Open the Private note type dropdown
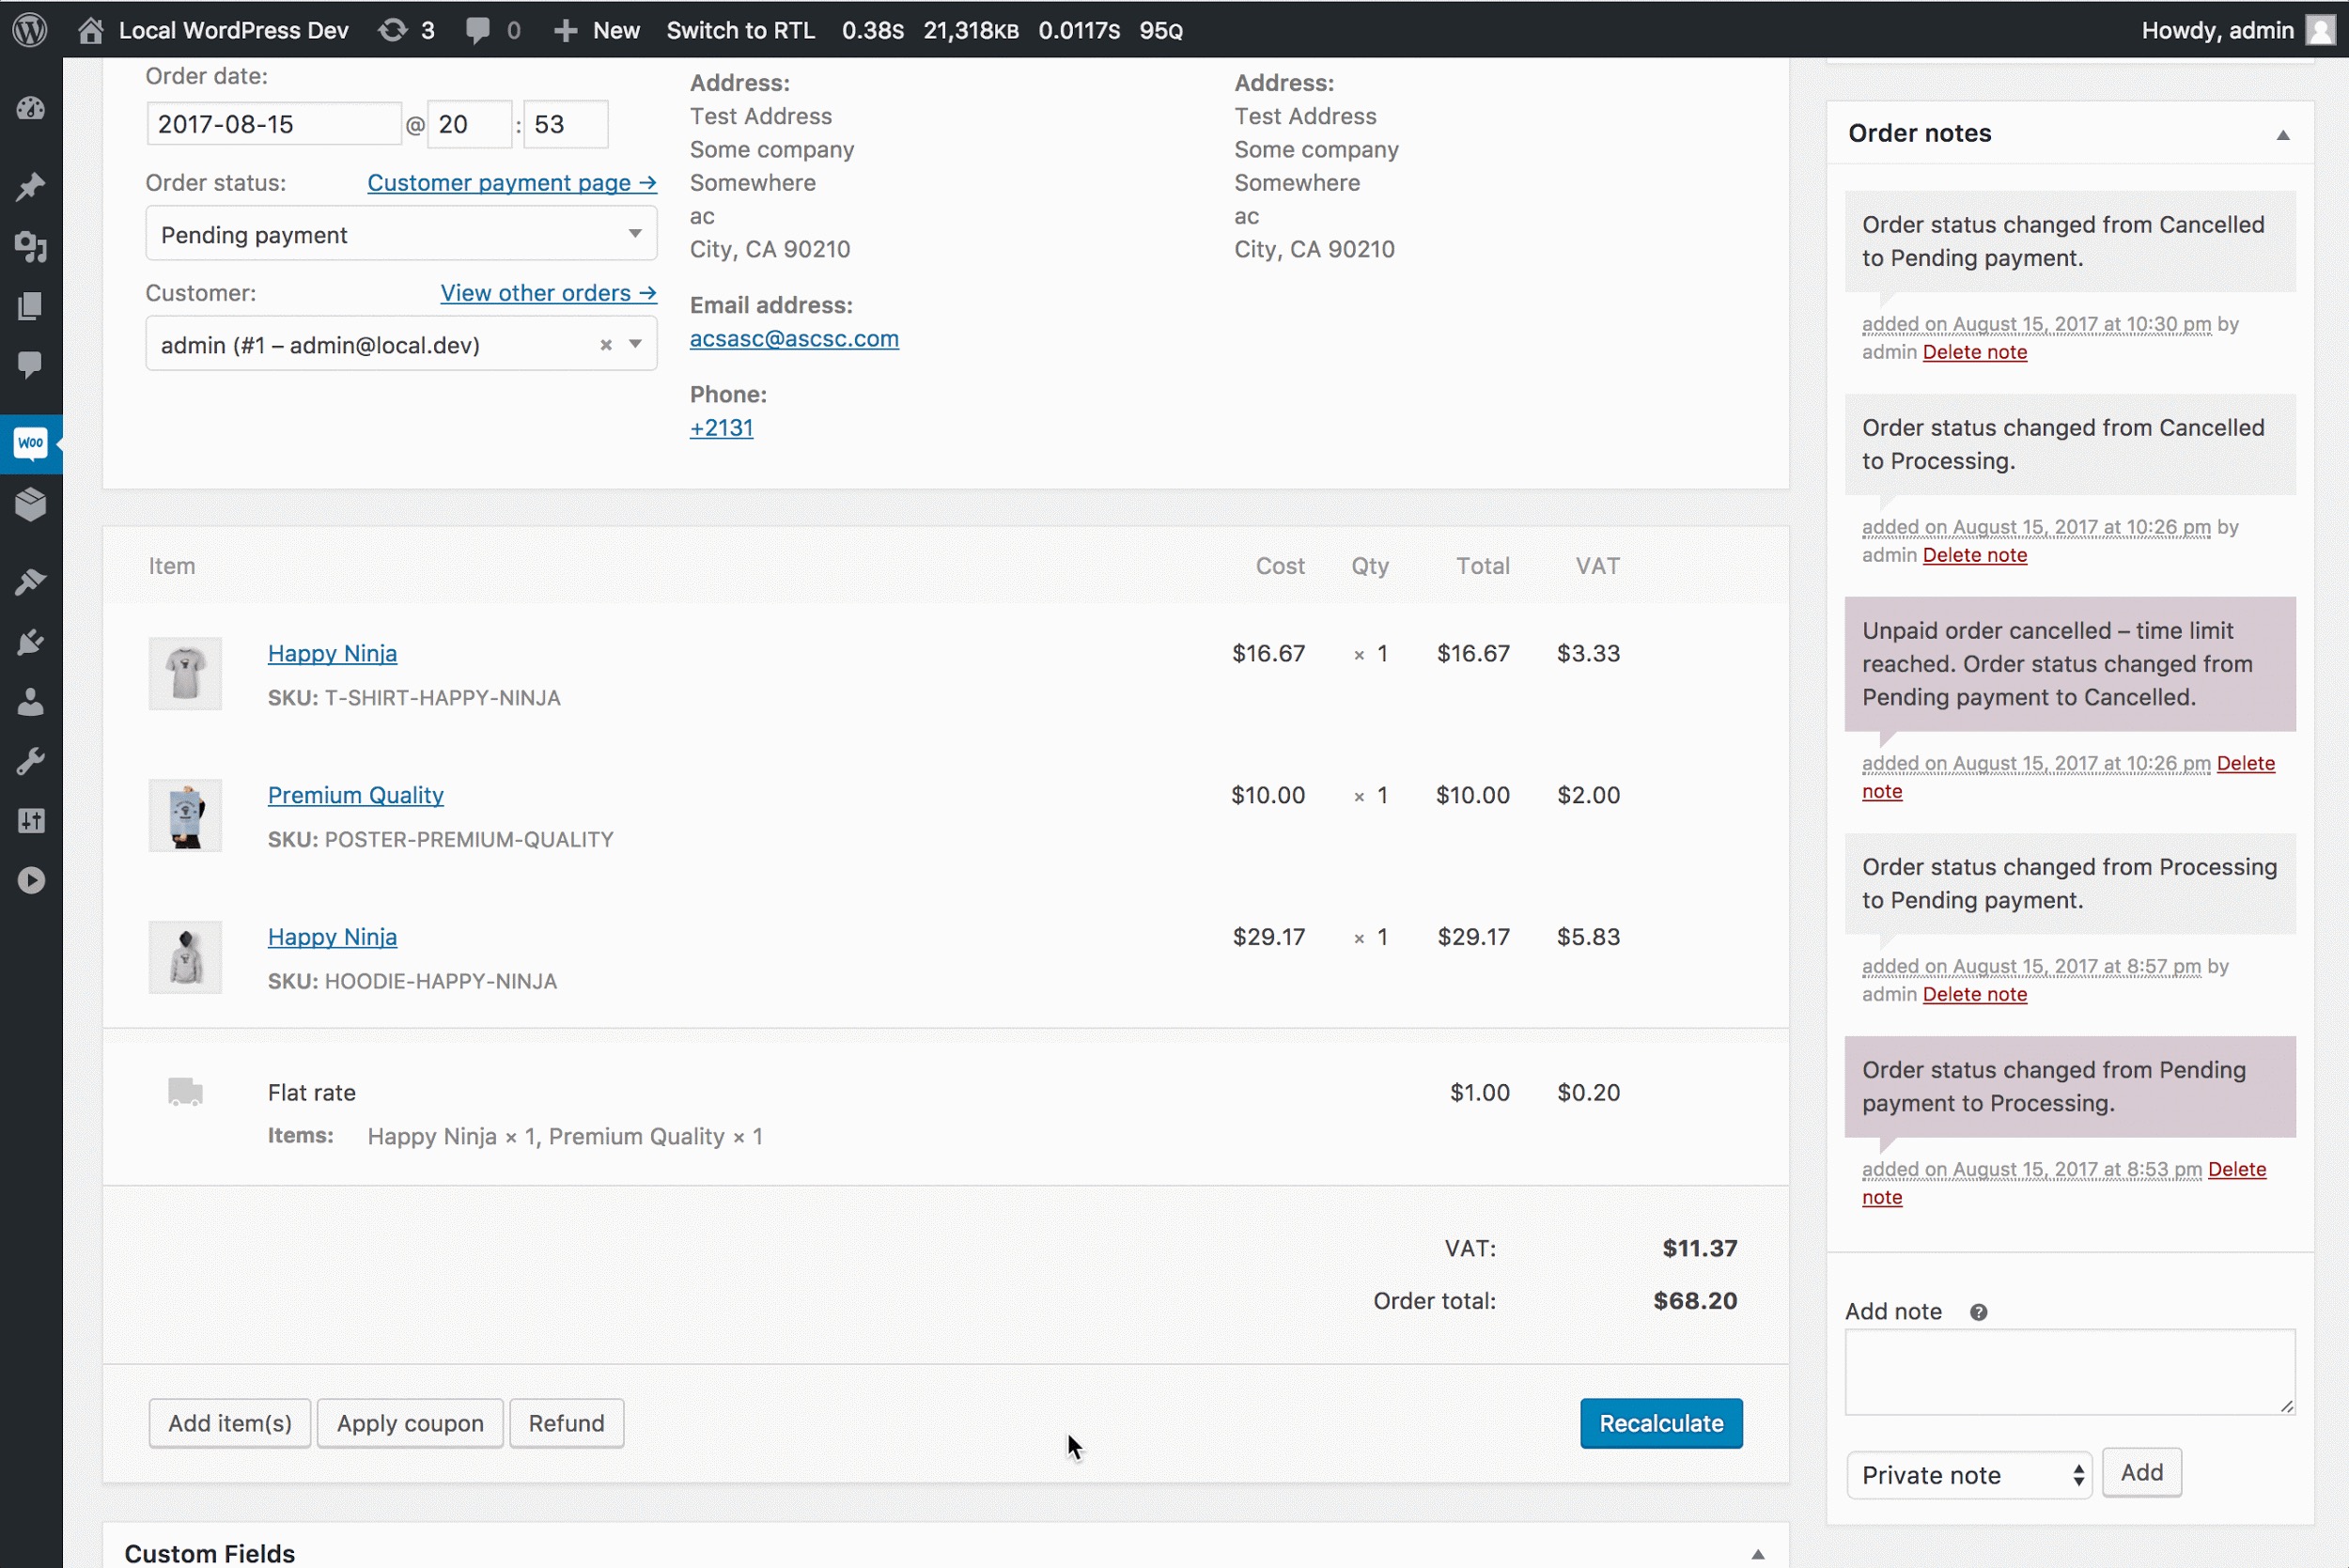The image size is (2349, 1568). (x=1968, y=1475)
